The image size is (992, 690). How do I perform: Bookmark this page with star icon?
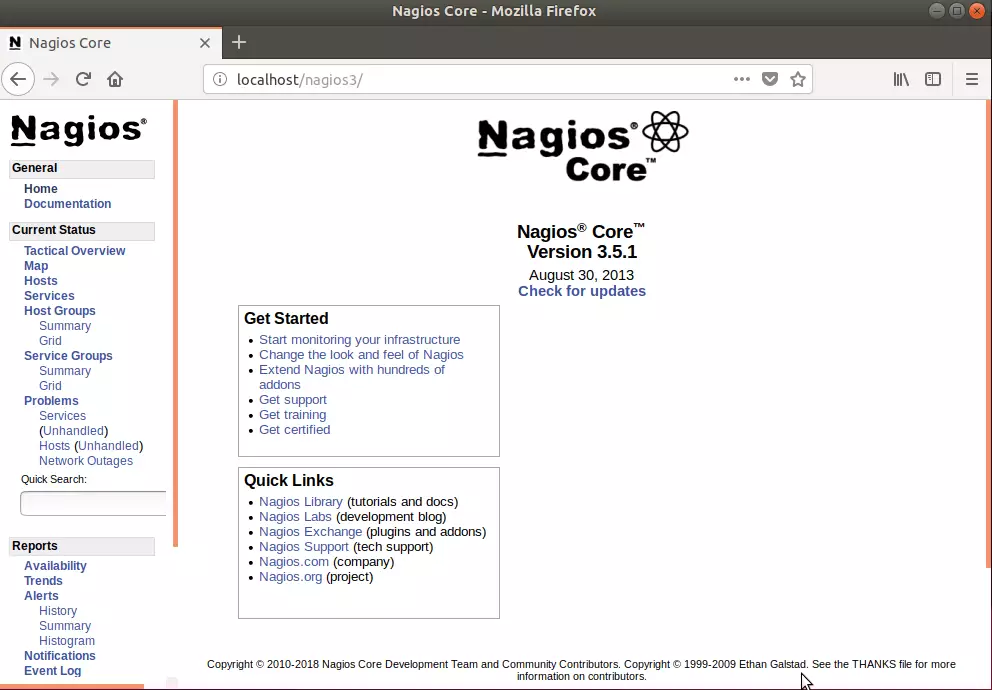click(x=798, y=80)
